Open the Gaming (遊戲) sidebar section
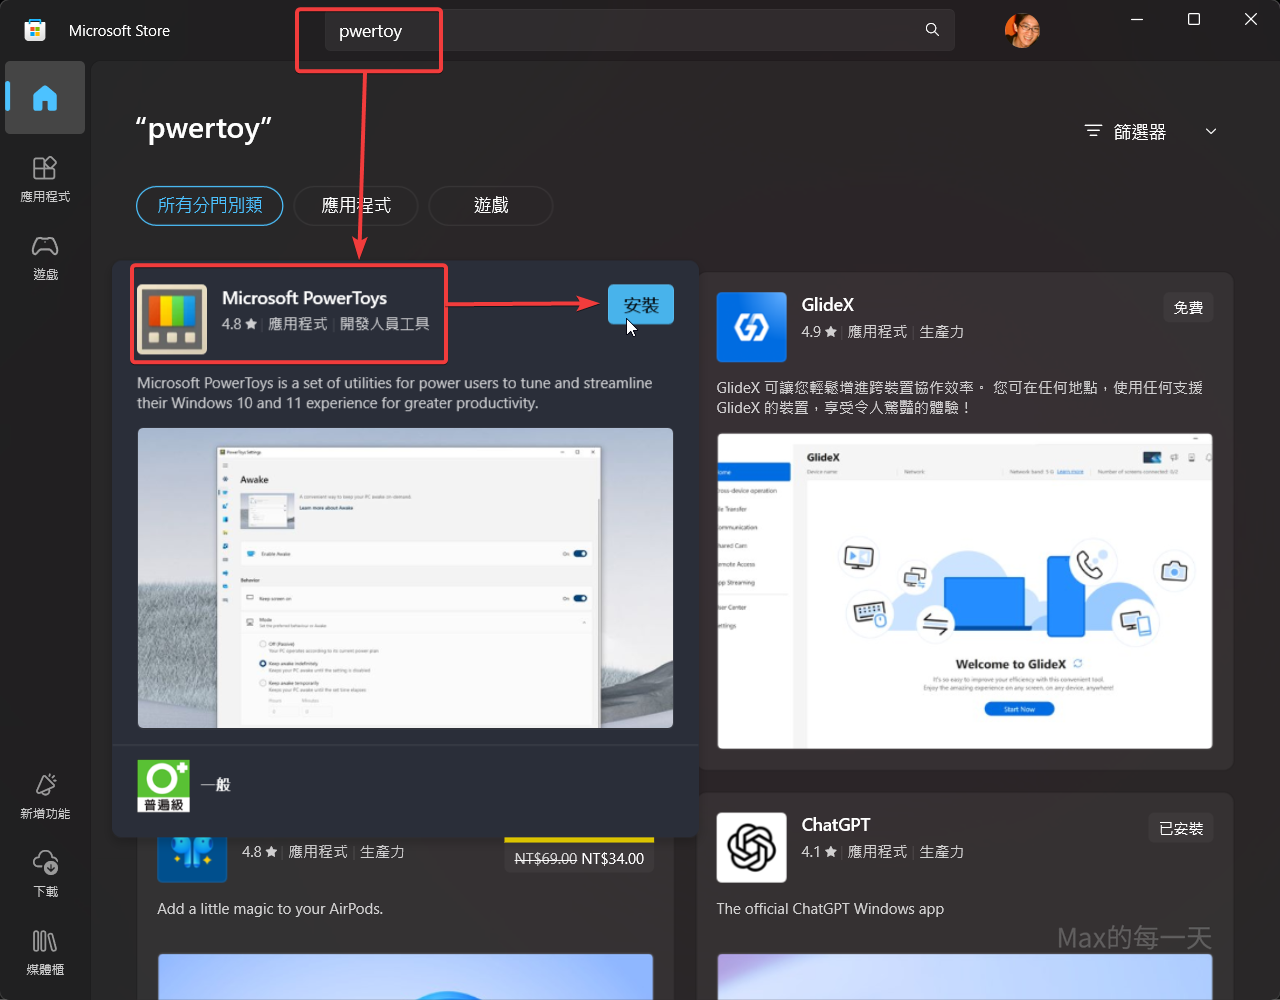The image size is (1280, 1000). (x=45, y=256)
